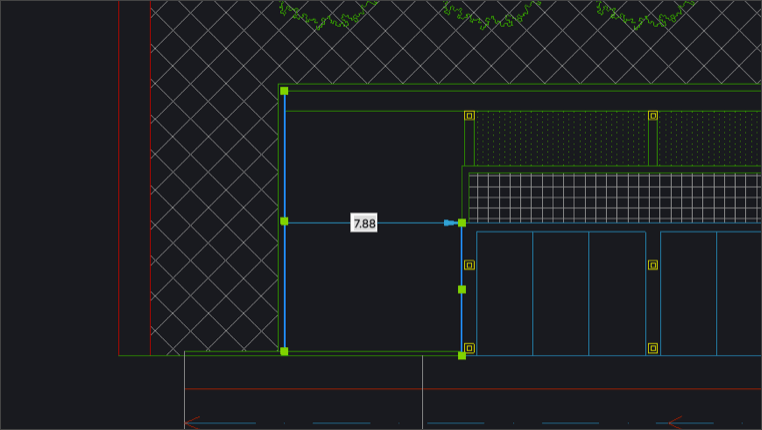762x430 pixels.
Task: Click the 7.88 dimension value field
Action: (364, 223)
